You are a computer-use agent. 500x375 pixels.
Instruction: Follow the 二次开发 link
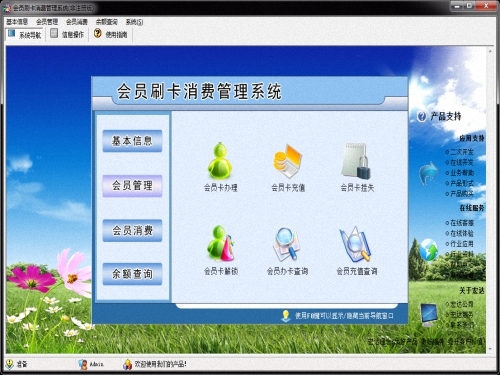click(462, 152)
